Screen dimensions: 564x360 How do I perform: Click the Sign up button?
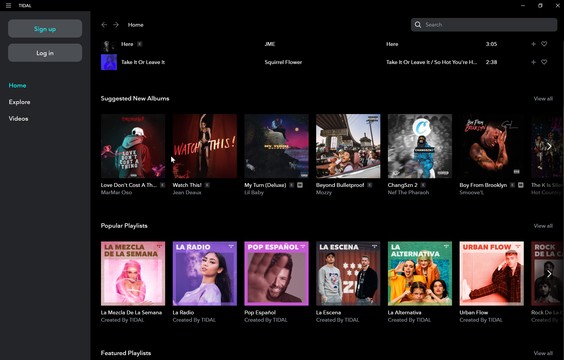coord(45,29)
